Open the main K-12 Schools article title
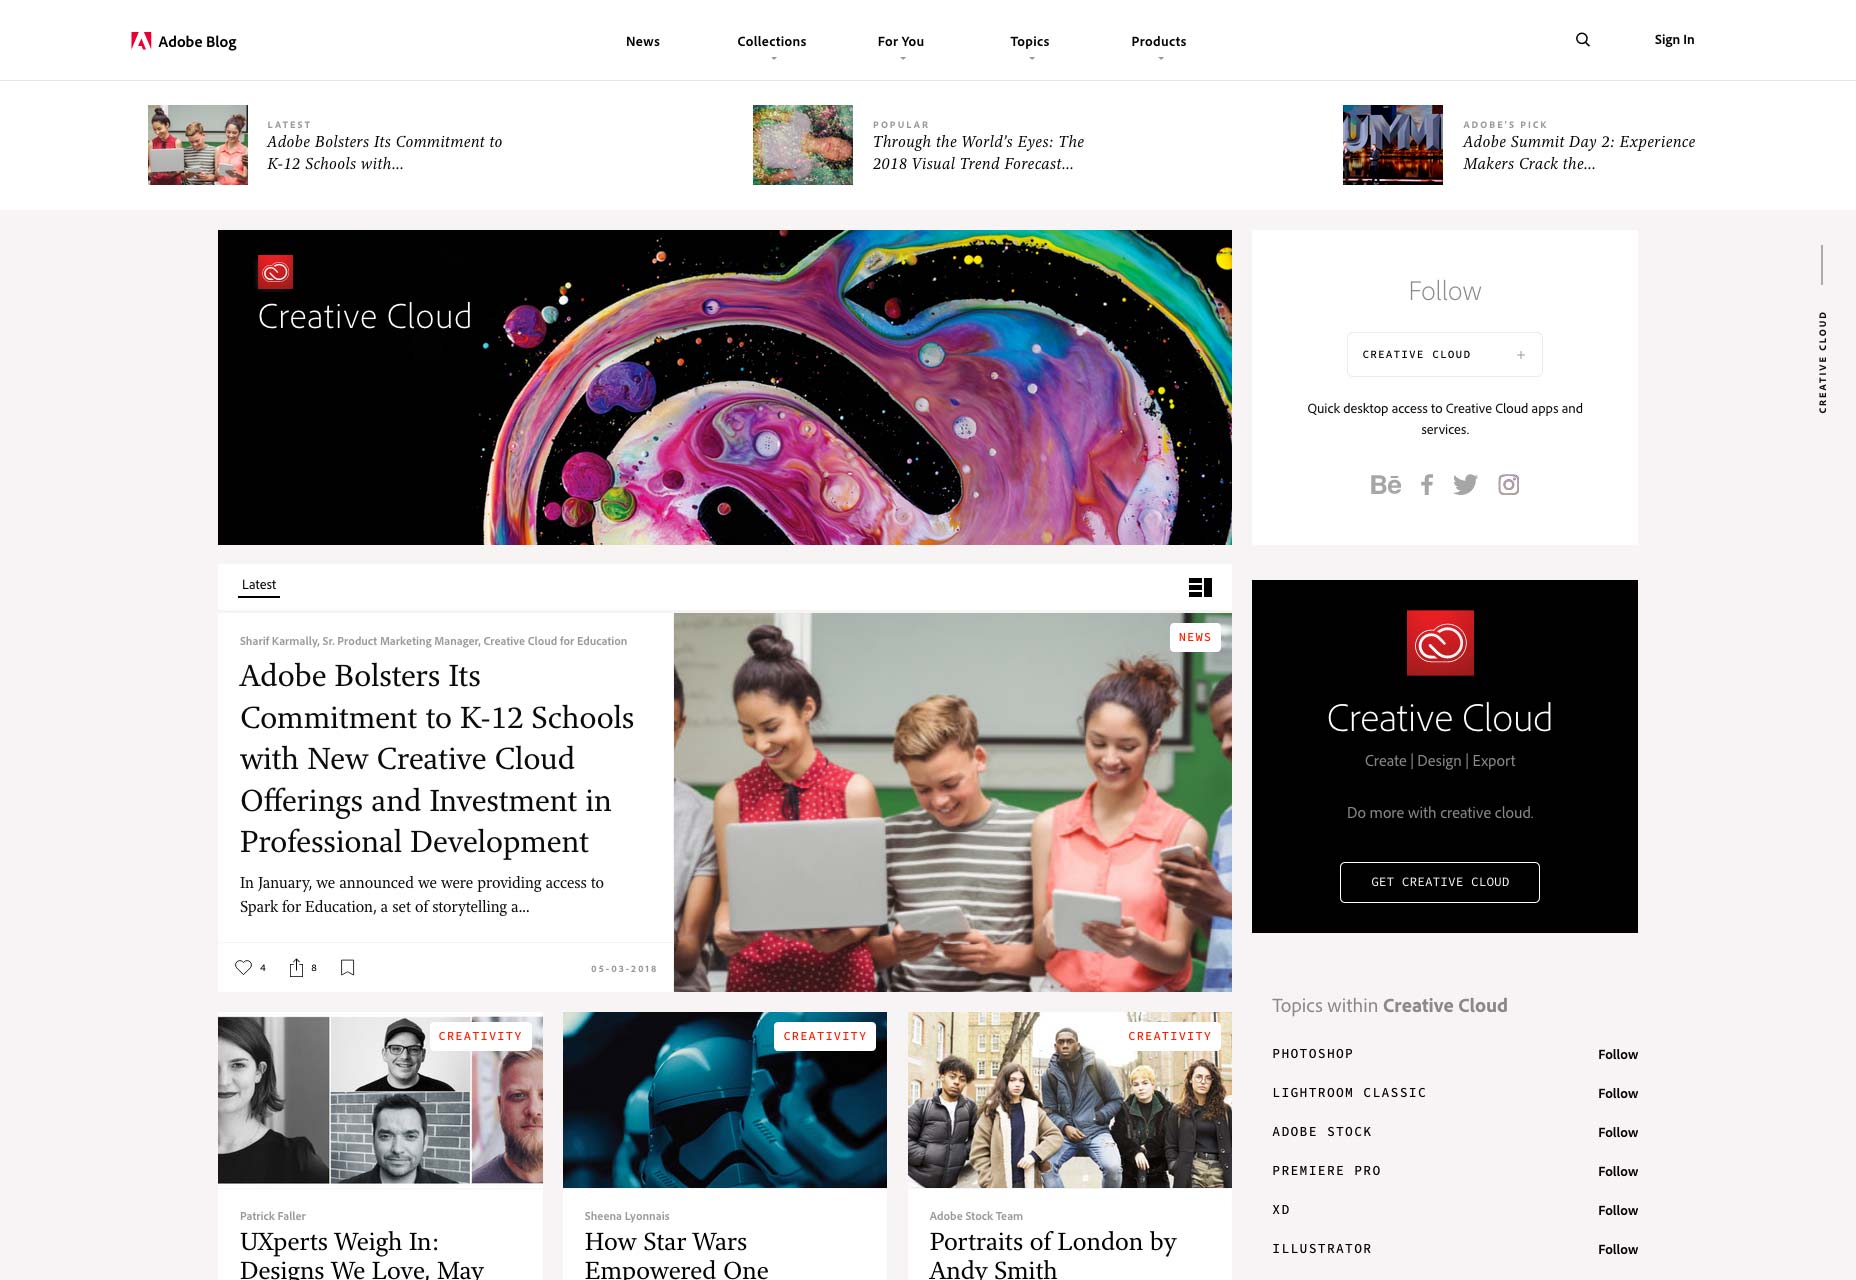The height and width of the screenshot is (1280, 1856). click(x=437, y=759)
